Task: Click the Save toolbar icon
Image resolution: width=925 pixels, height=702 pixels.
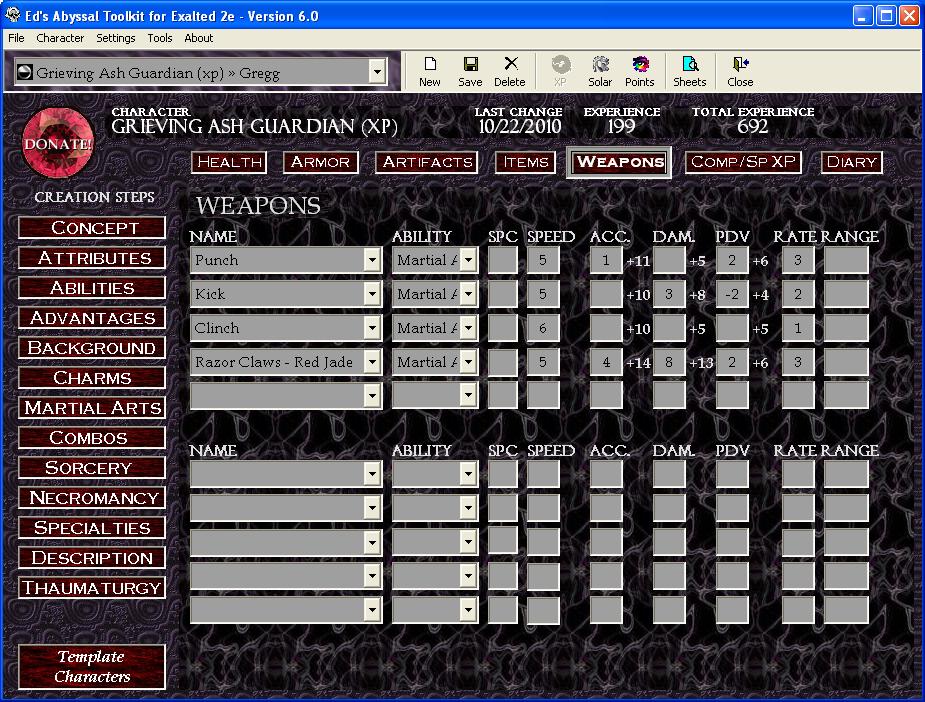Action: [470, 71]
